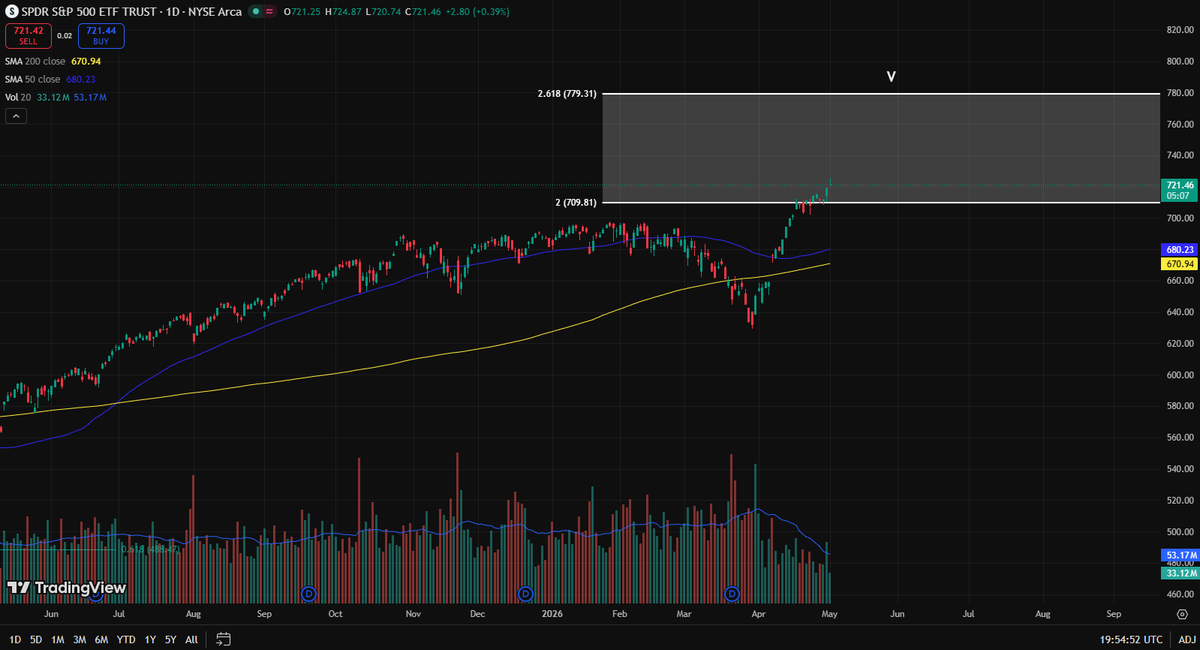Viewport: 1200px width, 650px height.
Task: Click the 600.00 price axis value
Action: [x=1181, y=374]
